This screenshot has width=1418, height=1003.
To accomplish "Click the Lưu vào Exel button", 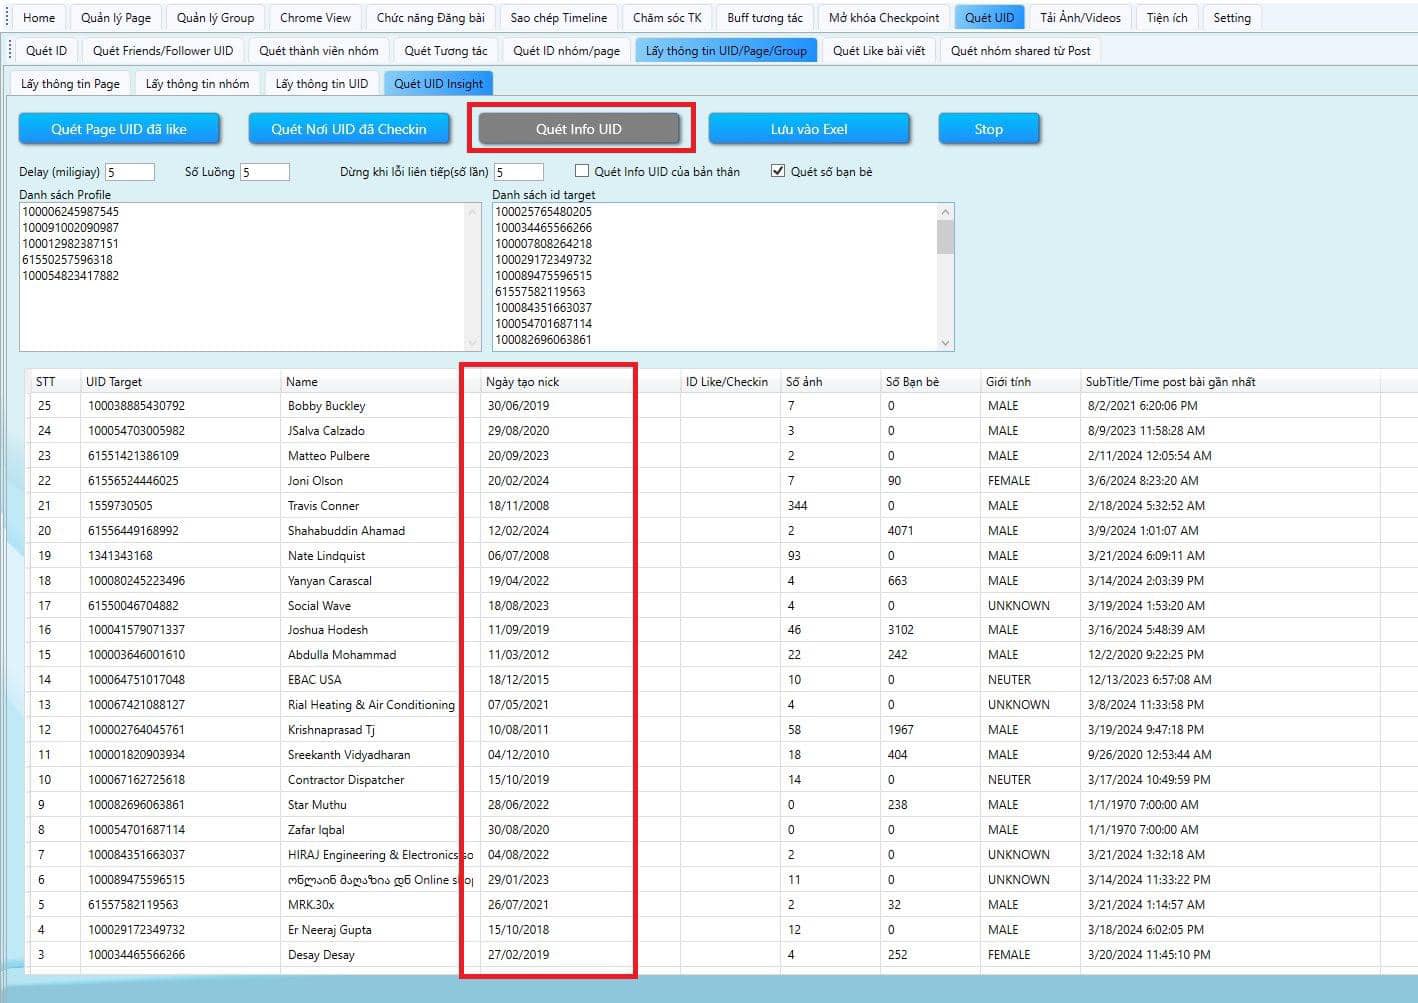I will 809,129.
